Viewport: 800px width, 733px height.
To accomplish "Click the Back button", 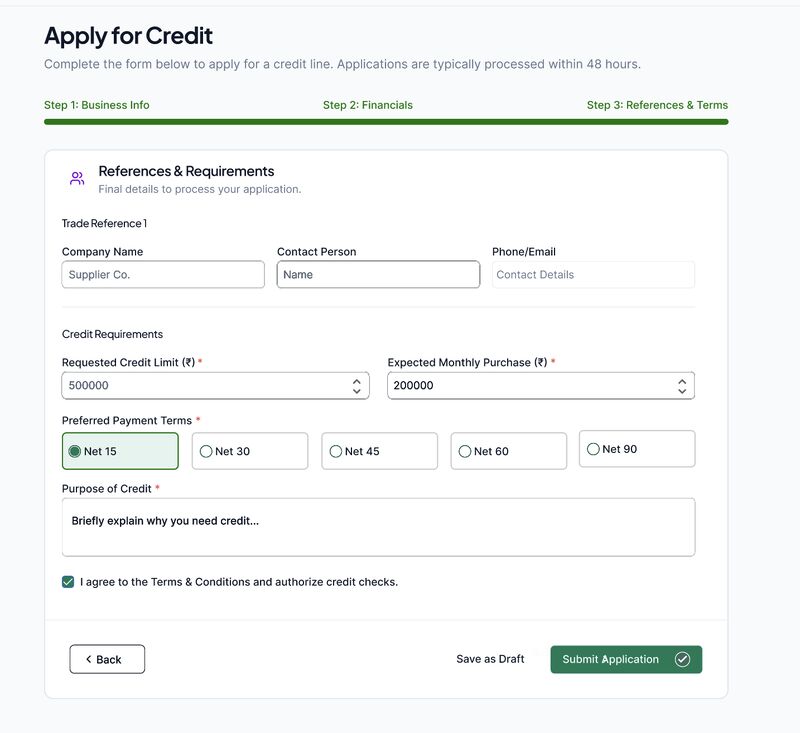I will point(106,659).
